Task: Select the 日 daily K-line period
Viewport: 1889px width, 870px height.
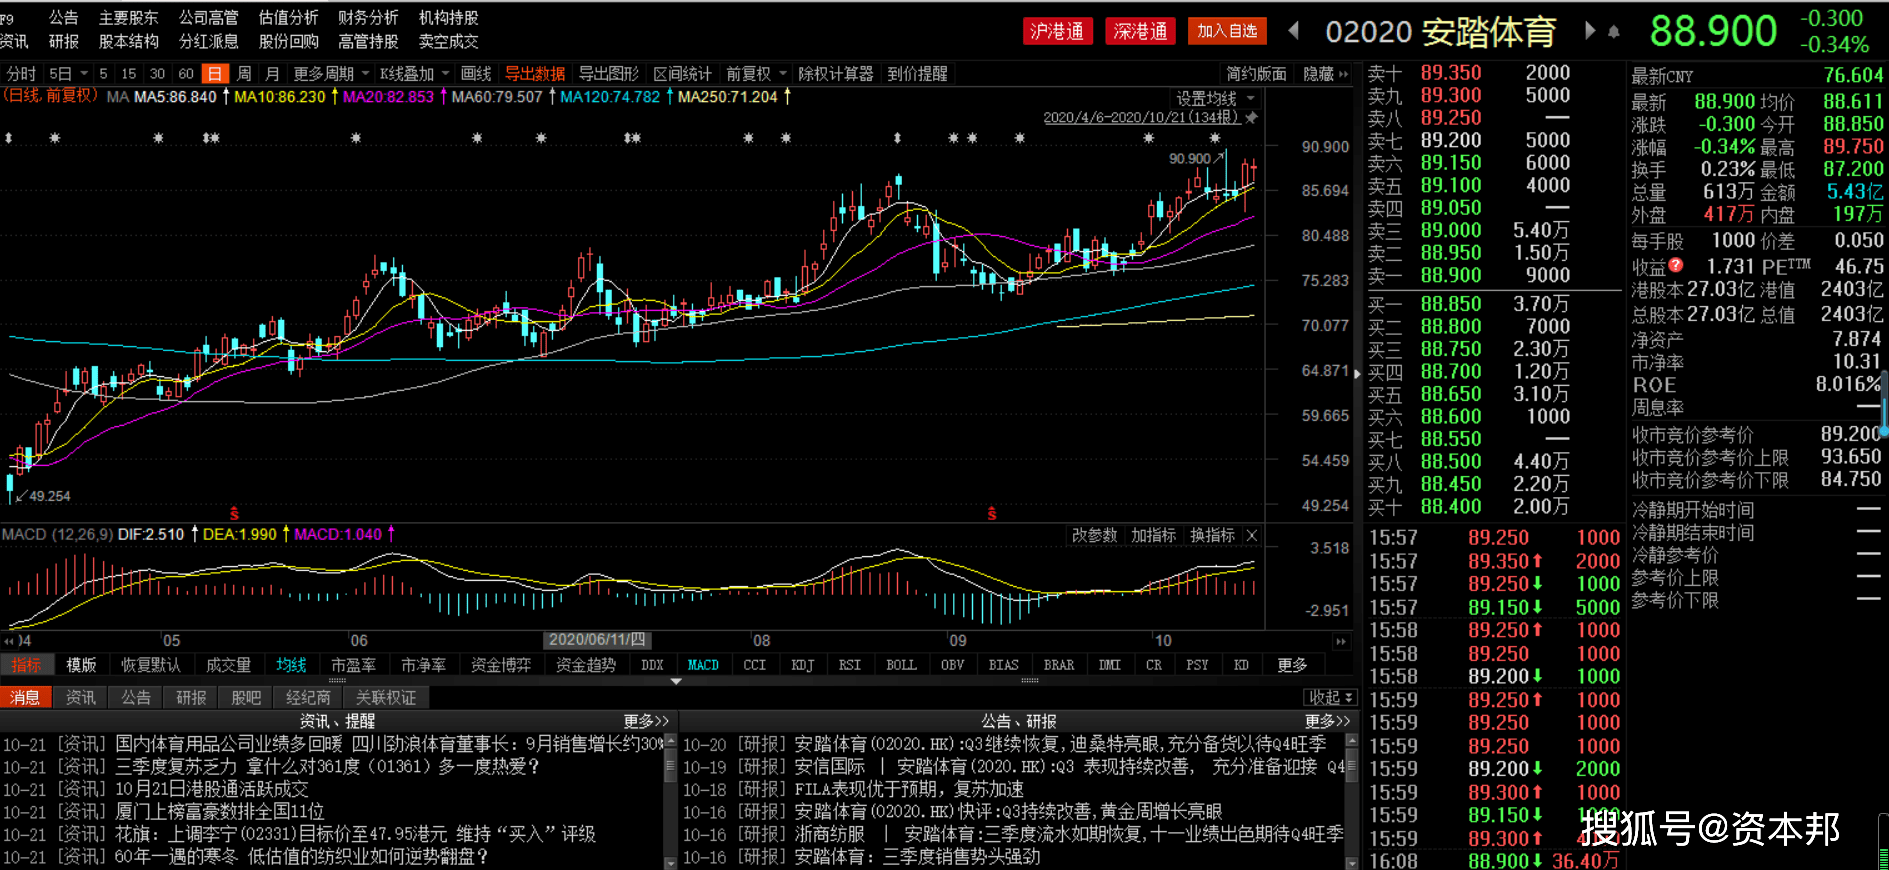Action: (x=214, y=74)
